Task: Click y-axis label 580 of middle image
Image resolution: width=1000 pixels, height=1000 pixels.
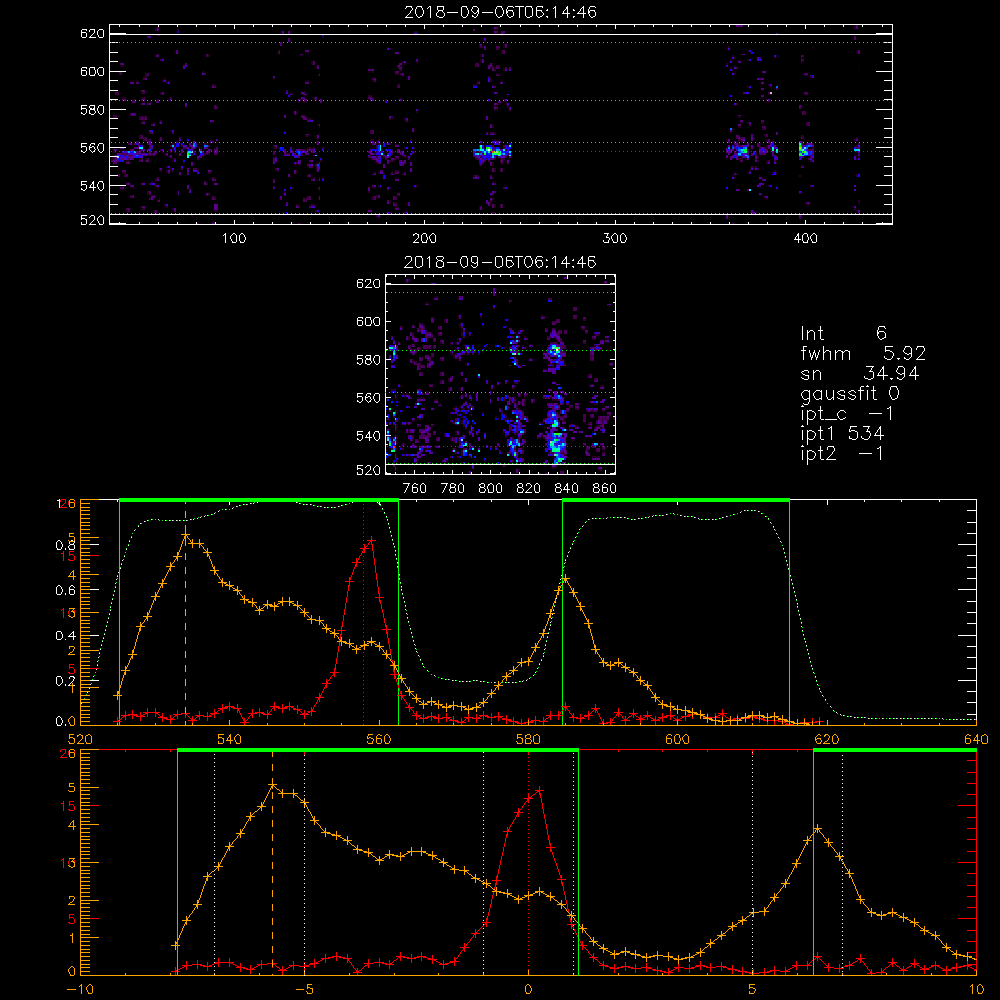Action: coord(369,360)
